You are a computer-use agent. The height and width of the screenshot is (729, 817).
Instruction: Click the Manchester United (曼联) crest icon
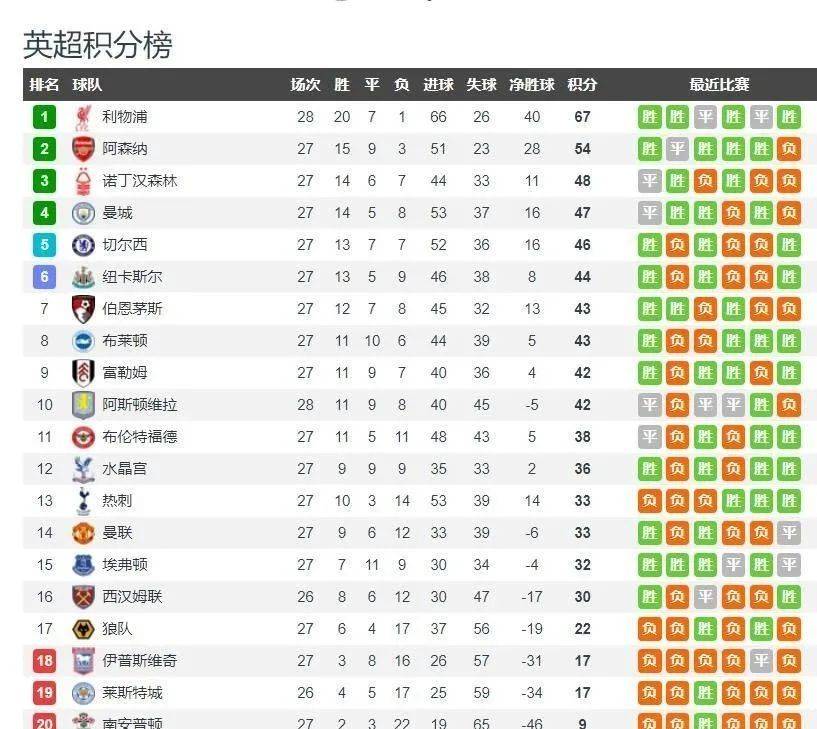pyautogui.click(x=83, y=533)
